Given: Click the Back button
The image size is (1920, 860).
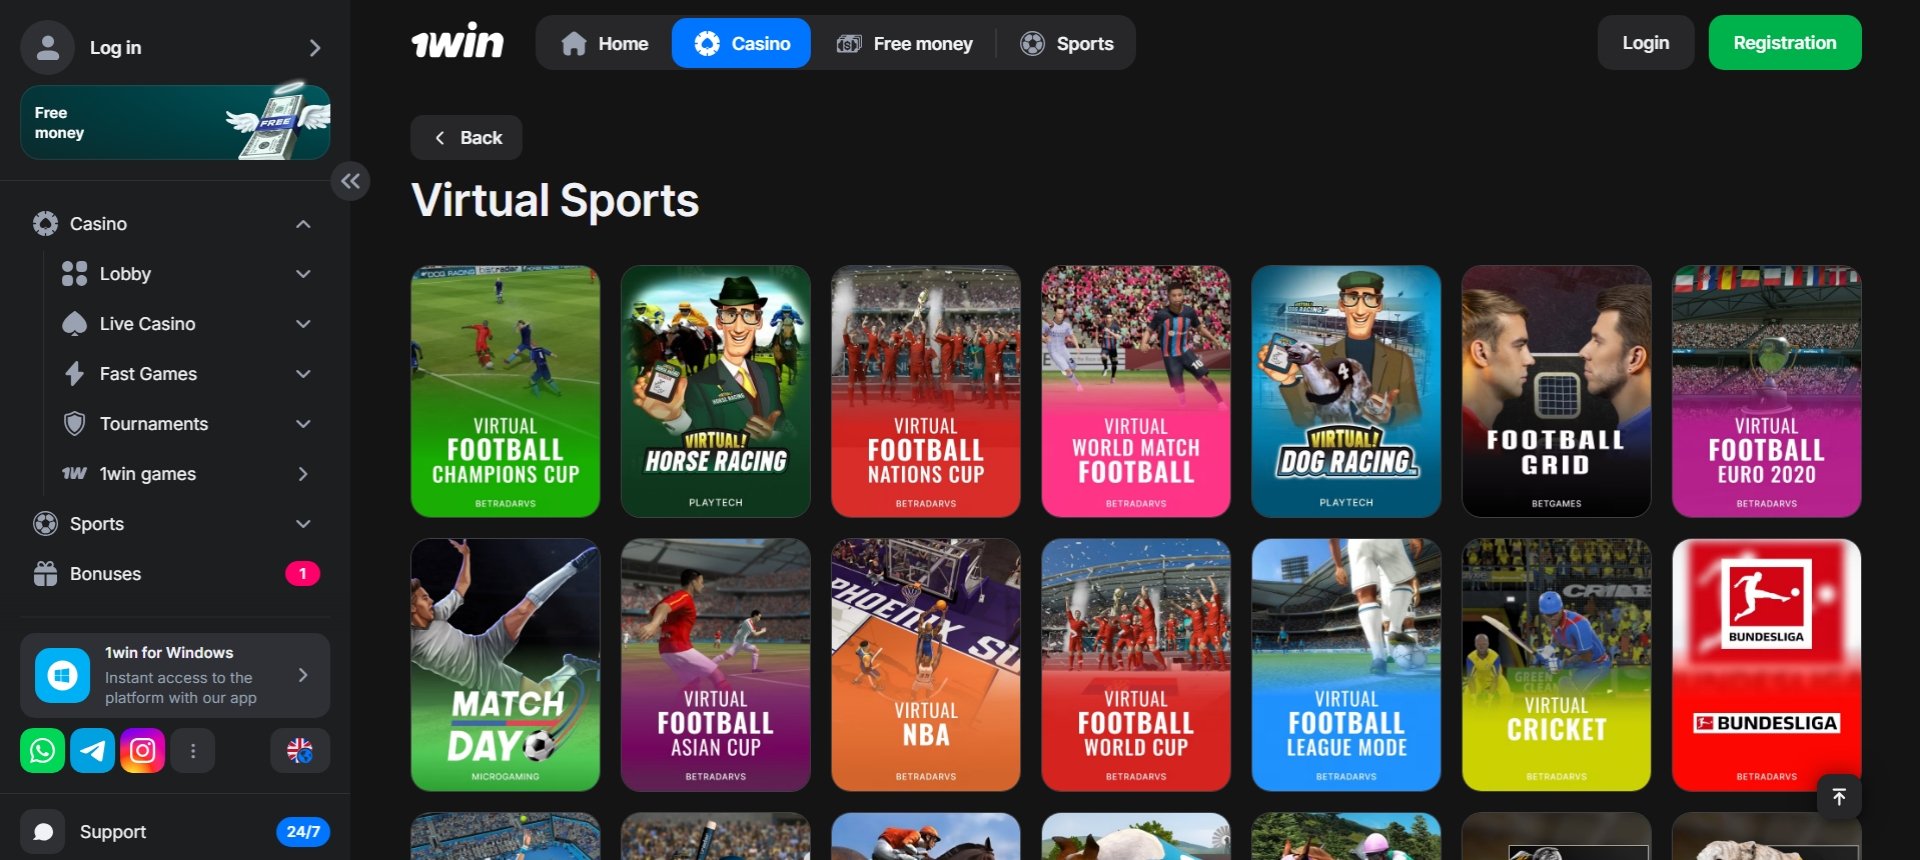Looking at the screenshot, I should [467, 138].
